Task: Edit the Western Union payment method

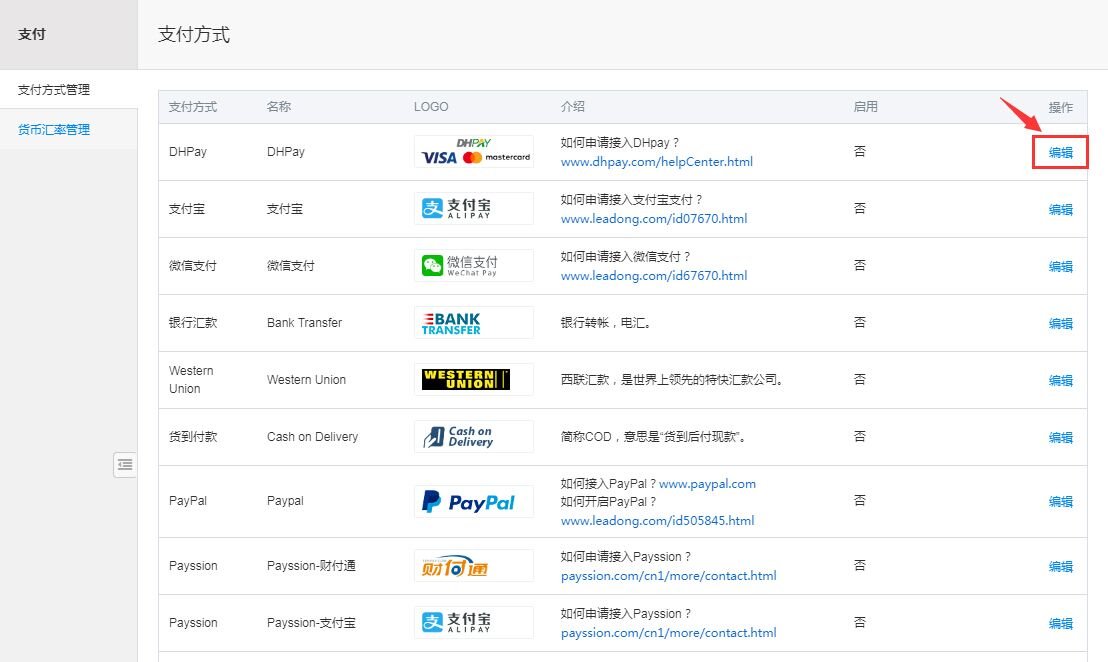Action: click(1060, 380)
